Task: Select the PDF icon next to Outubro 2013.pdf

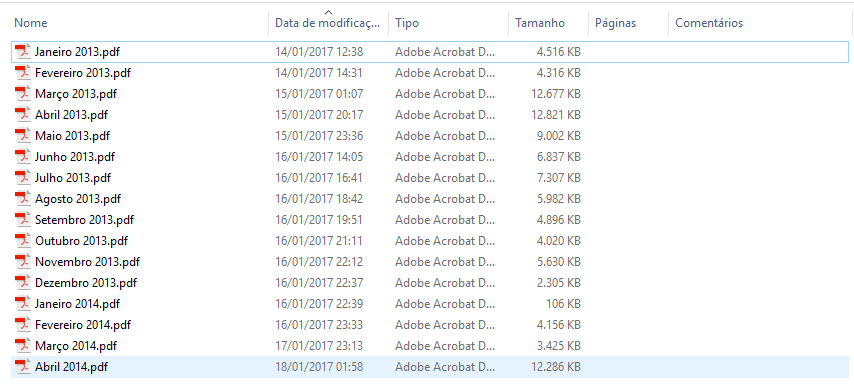Action: tap(22, 241)
